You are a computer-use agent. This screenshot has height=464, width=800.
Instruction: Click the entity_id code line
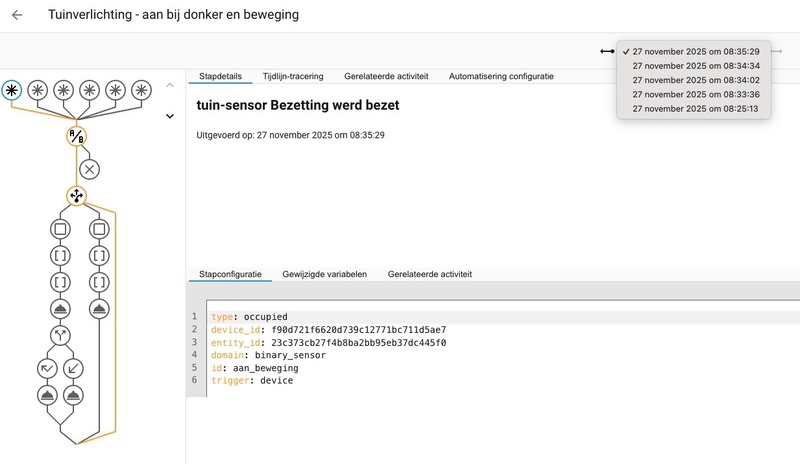tap(329, 343)
